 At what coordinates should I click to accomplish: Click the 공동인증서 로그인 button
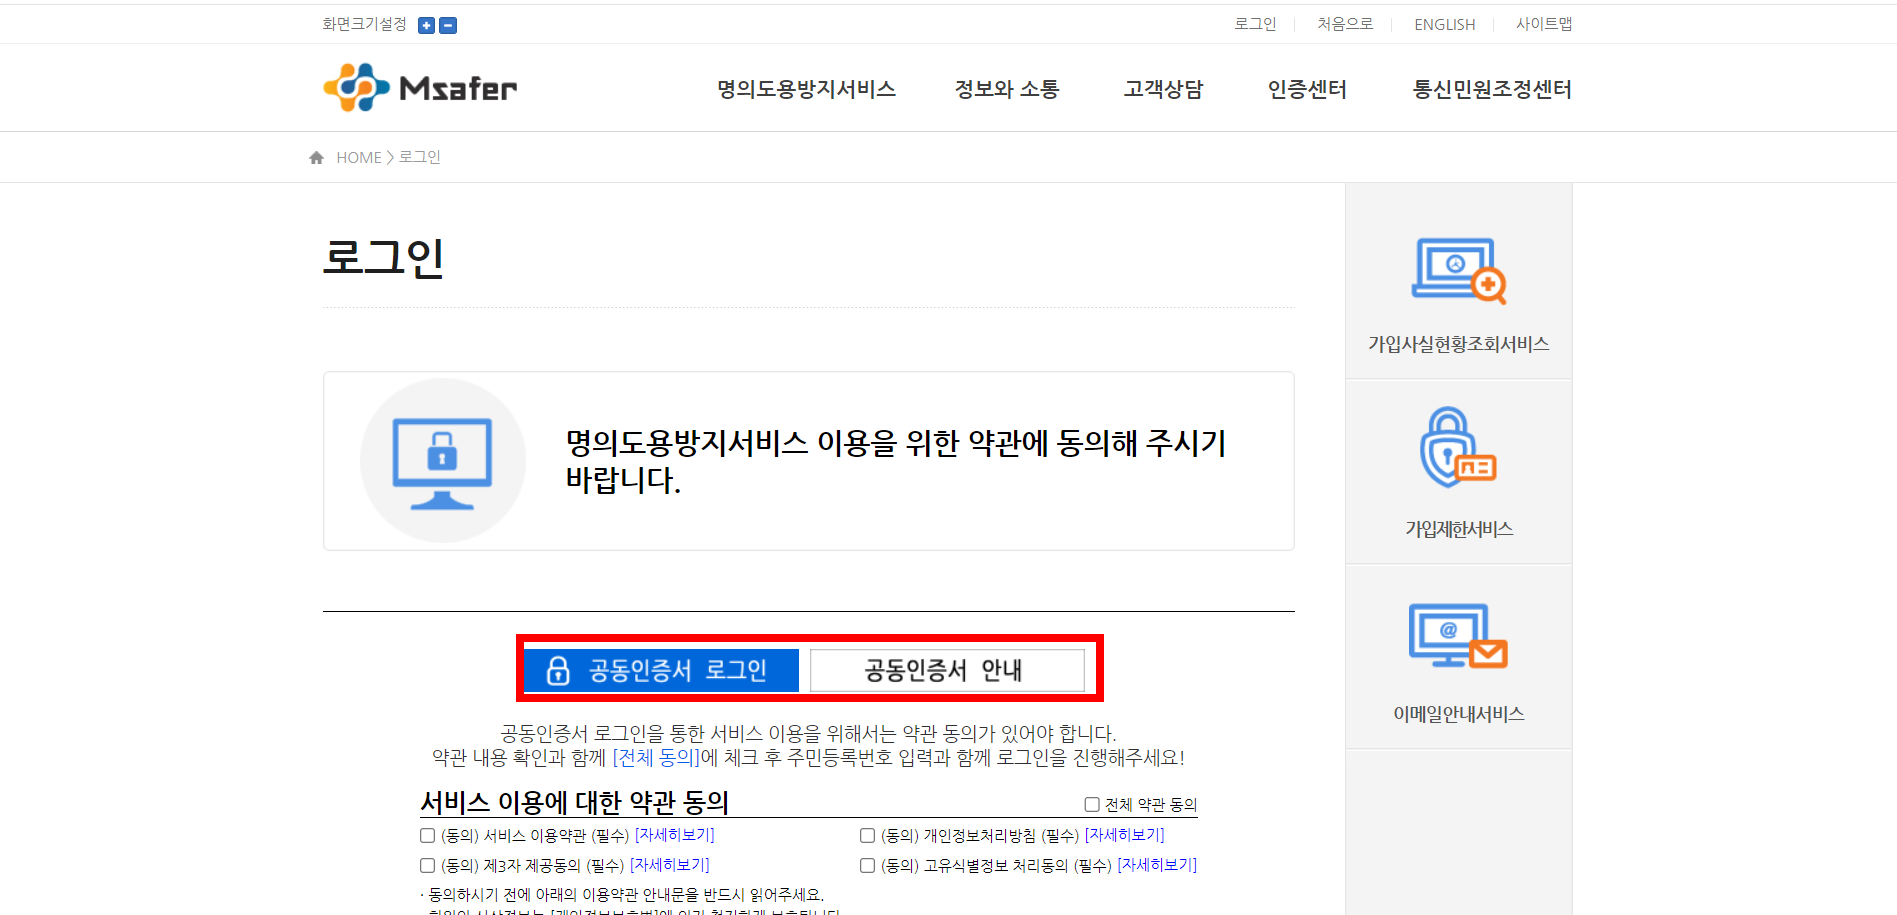(660, 670)
